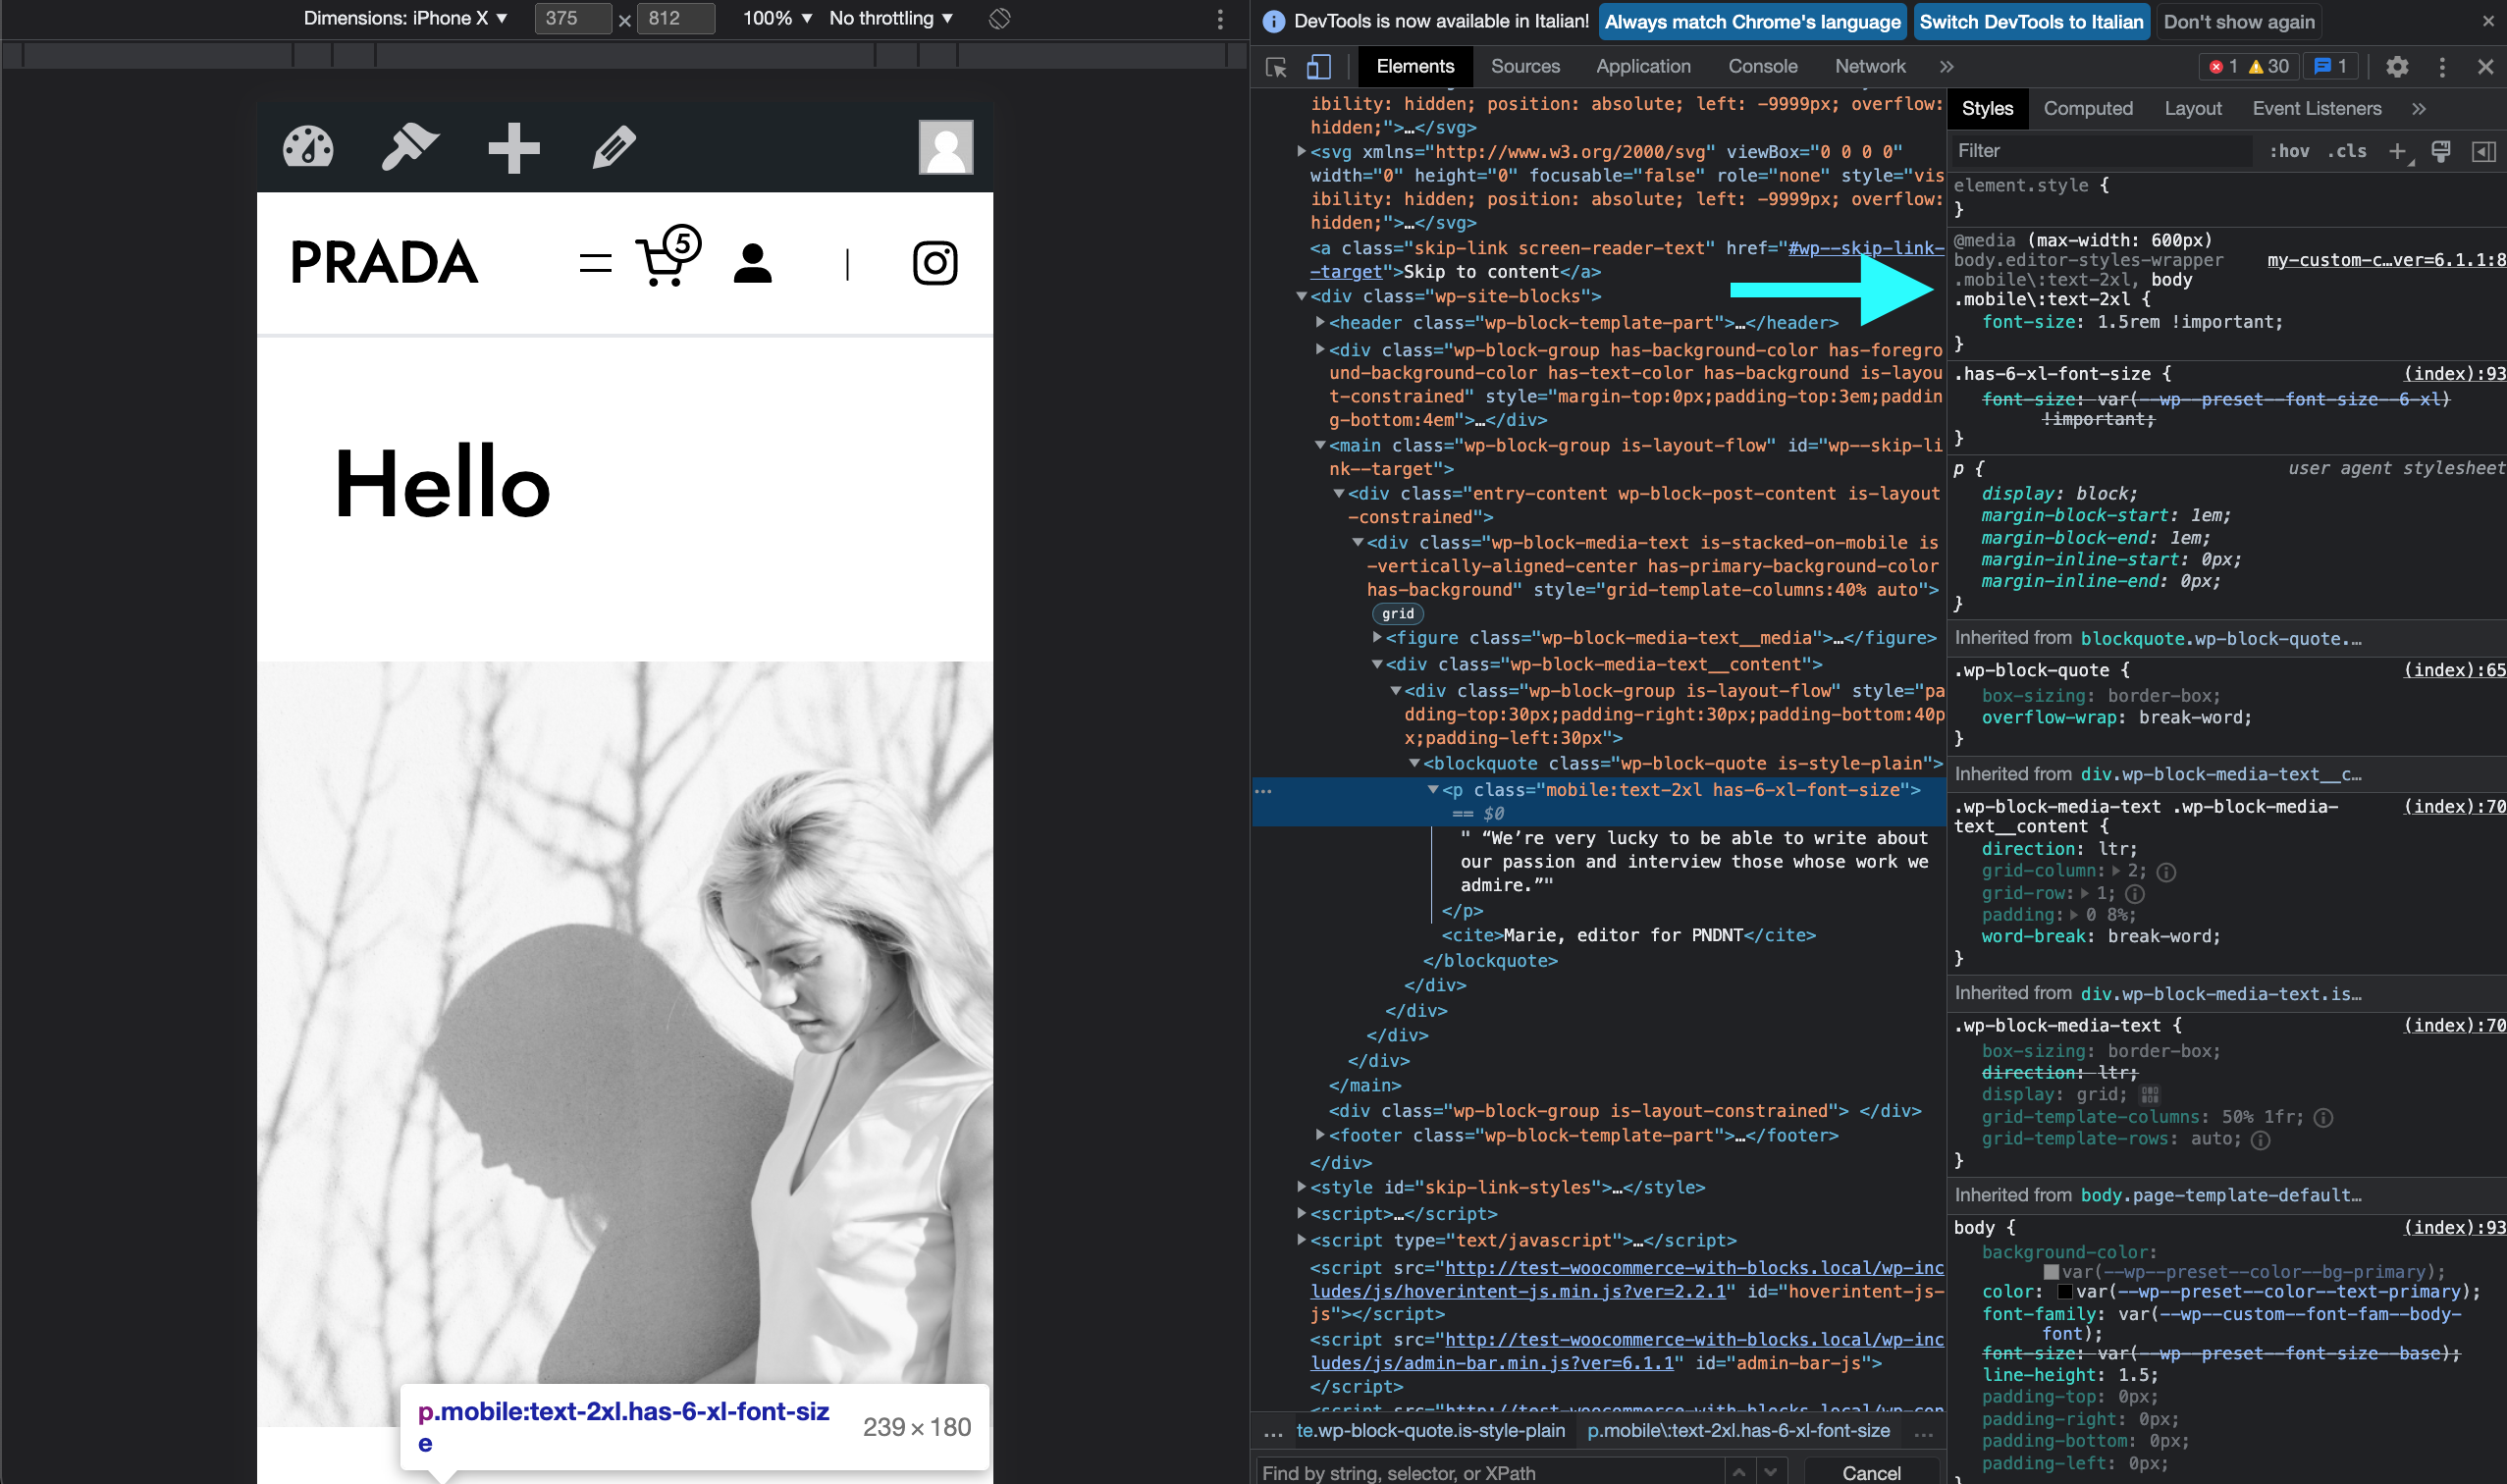
Task: Click the WordPress dashboard gauge icon
Action: point(308,147)
